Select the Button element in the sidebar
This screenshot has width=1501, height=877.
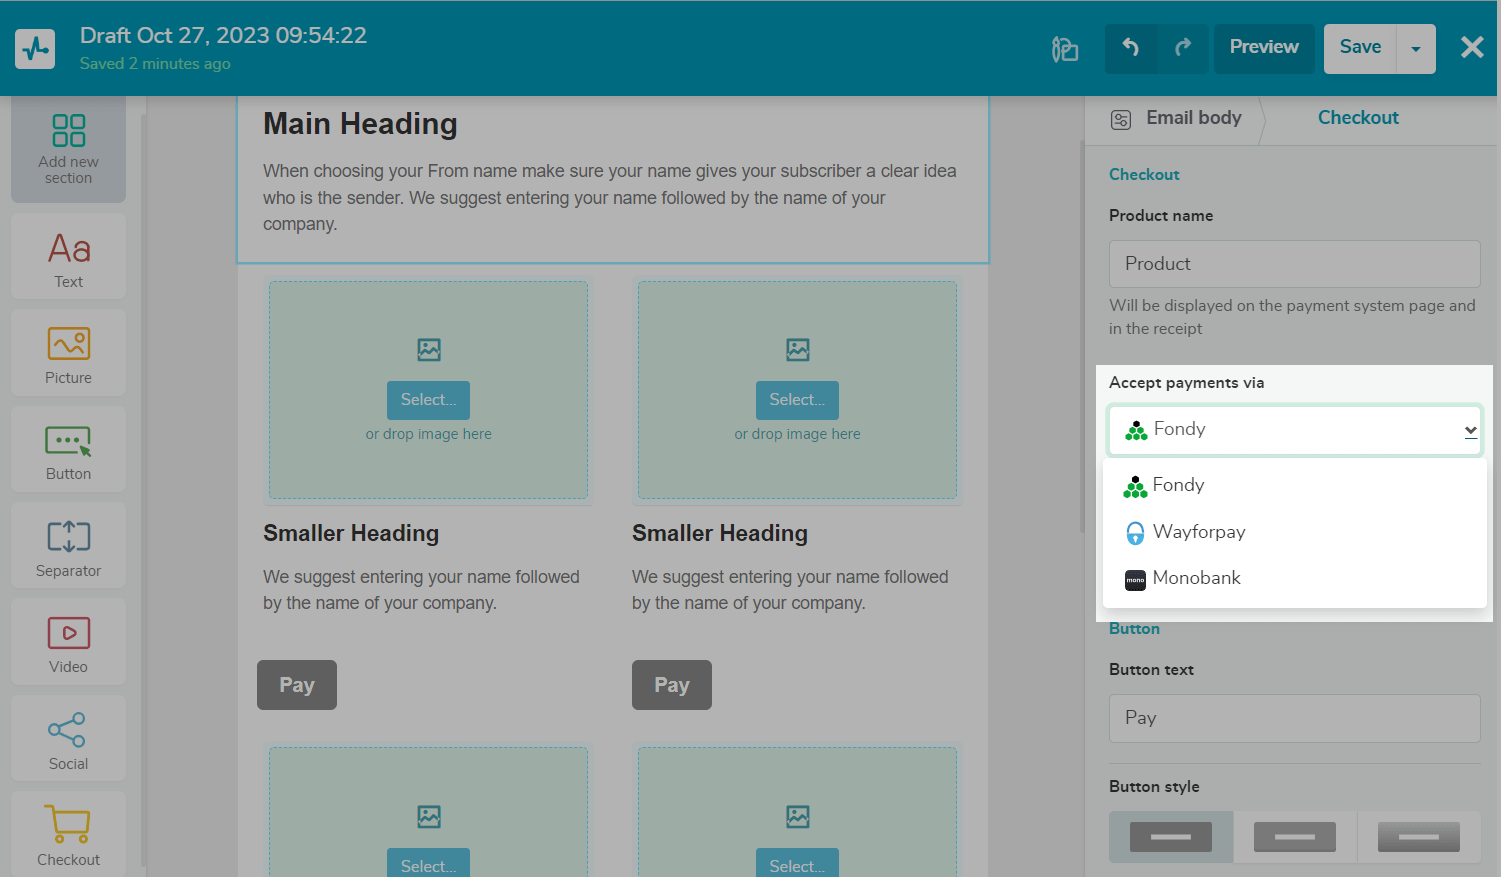click(x=69, y=449)
